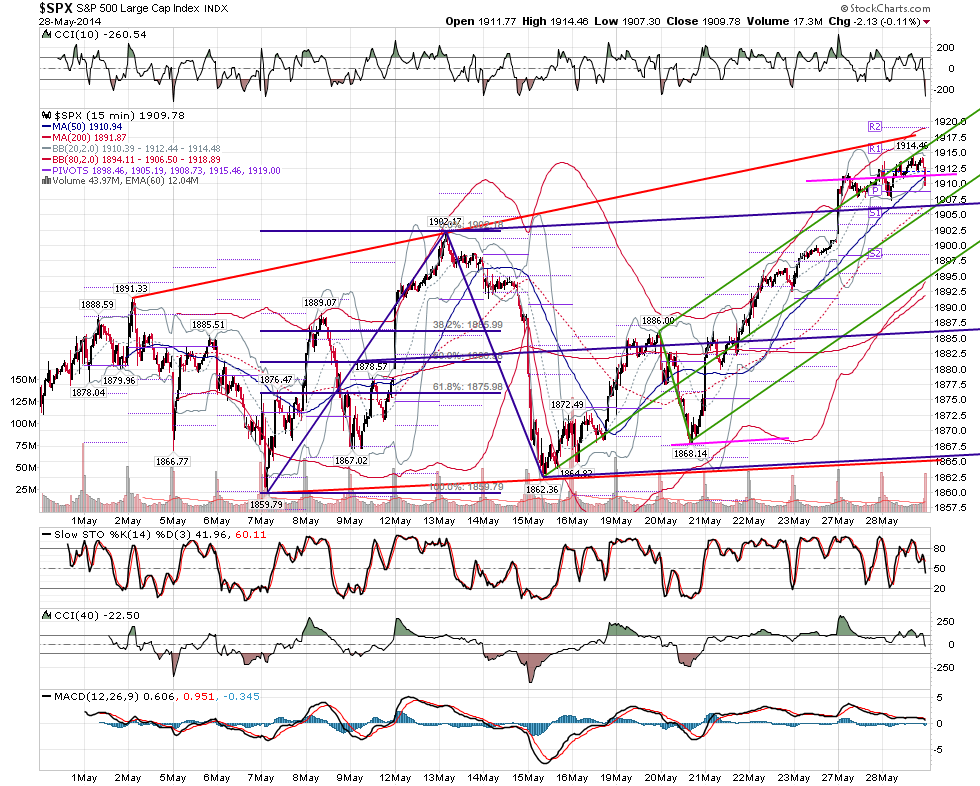Select the P pivot point marker

point(876,190)
